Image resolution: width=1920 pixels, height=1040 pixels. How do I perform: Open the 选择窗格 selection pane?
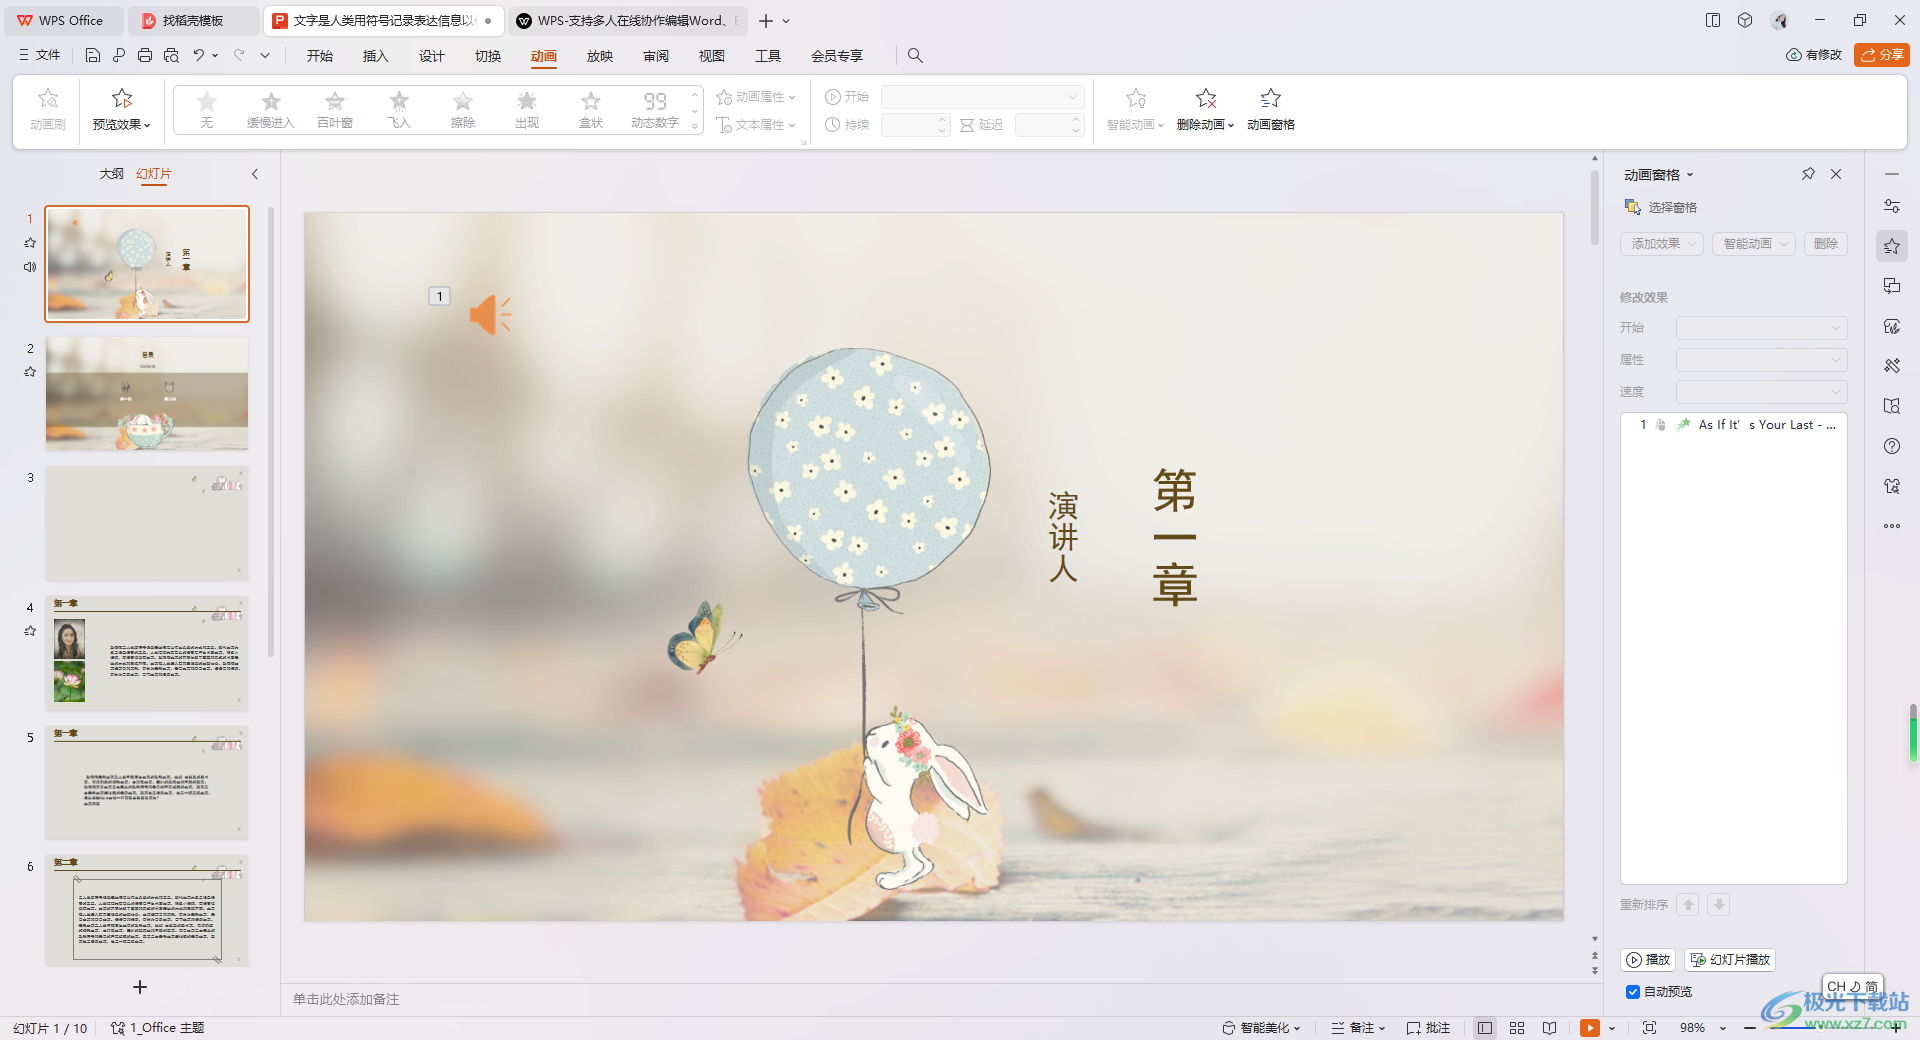(1661, 207)
